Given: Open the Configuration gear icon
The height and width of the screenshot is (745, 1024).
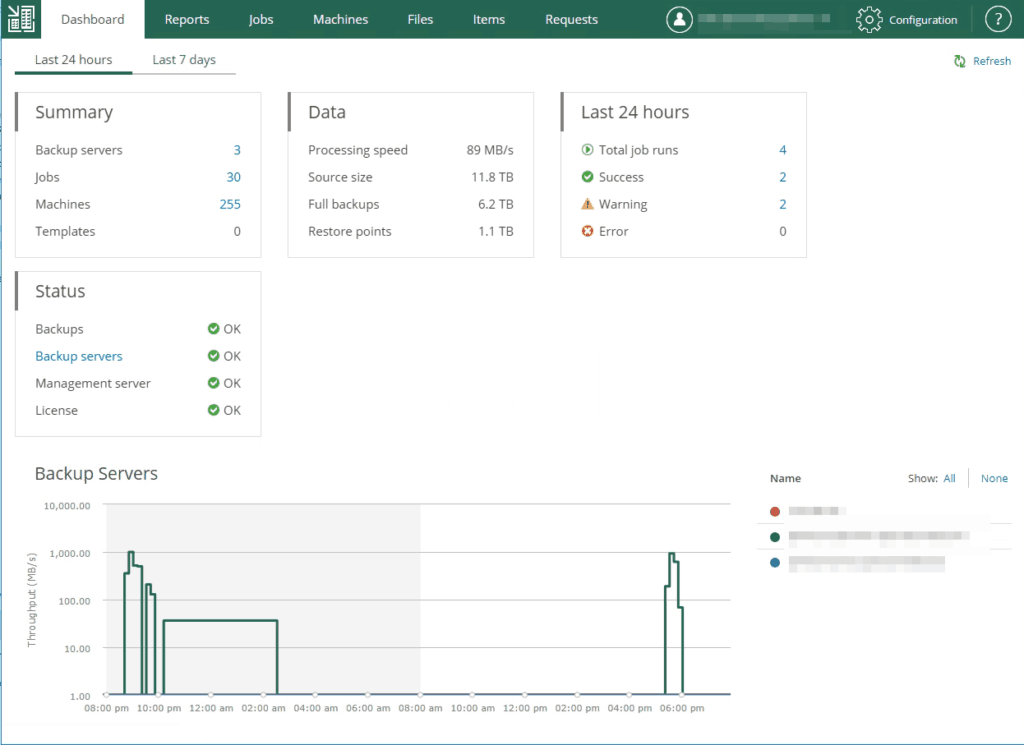Looking at the screenshot, I should (x=869, y=18).
